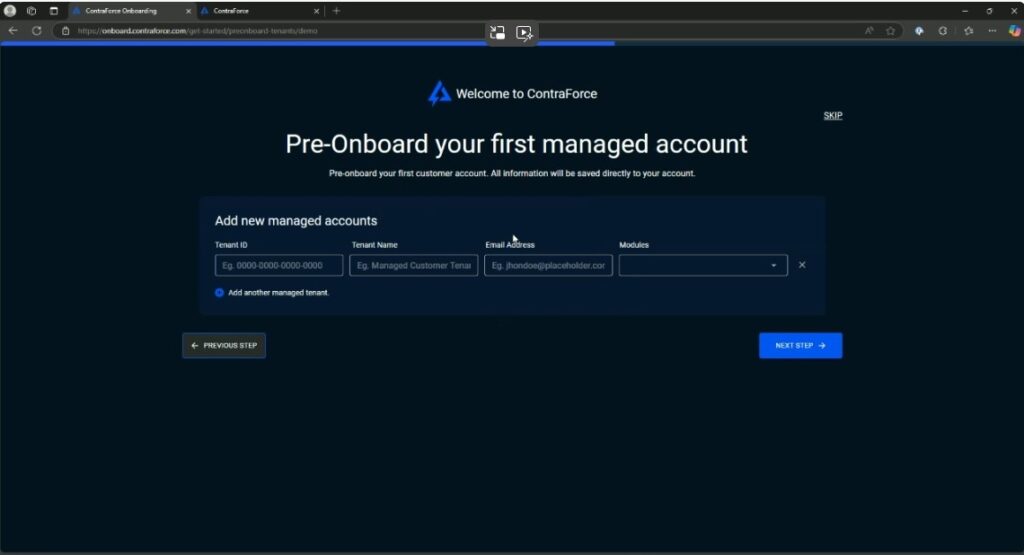Click the read aloud icon in address bar

pyautogui.click(x=869, y=31)
